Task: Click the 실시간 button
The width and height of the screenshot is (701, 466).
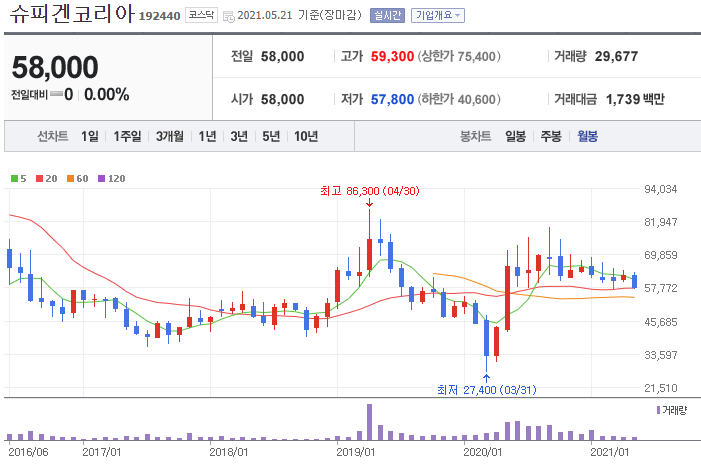Action: tap(387, 16)
